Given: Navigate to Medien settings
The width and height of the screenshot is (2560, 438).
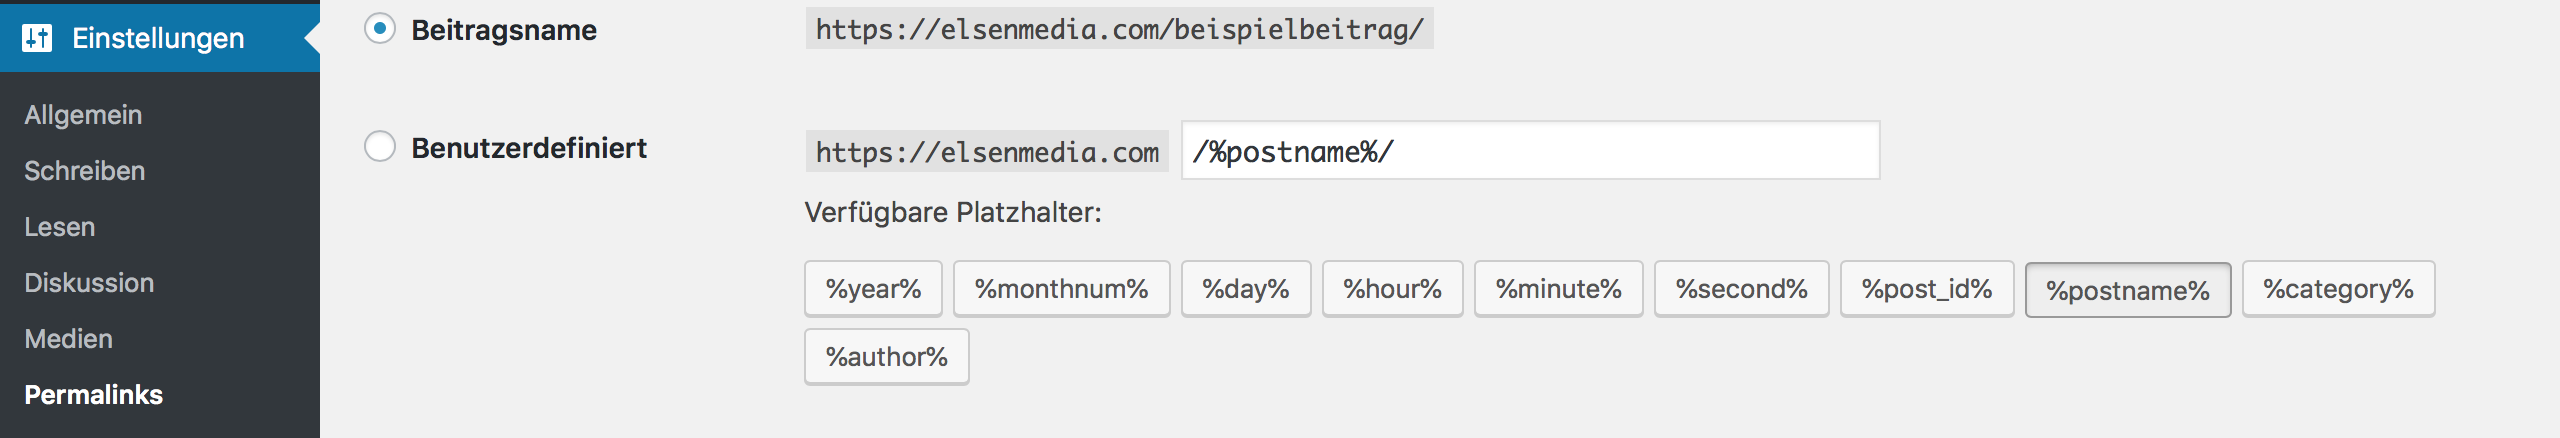Looking at the screenshot, I should (69, 339).
